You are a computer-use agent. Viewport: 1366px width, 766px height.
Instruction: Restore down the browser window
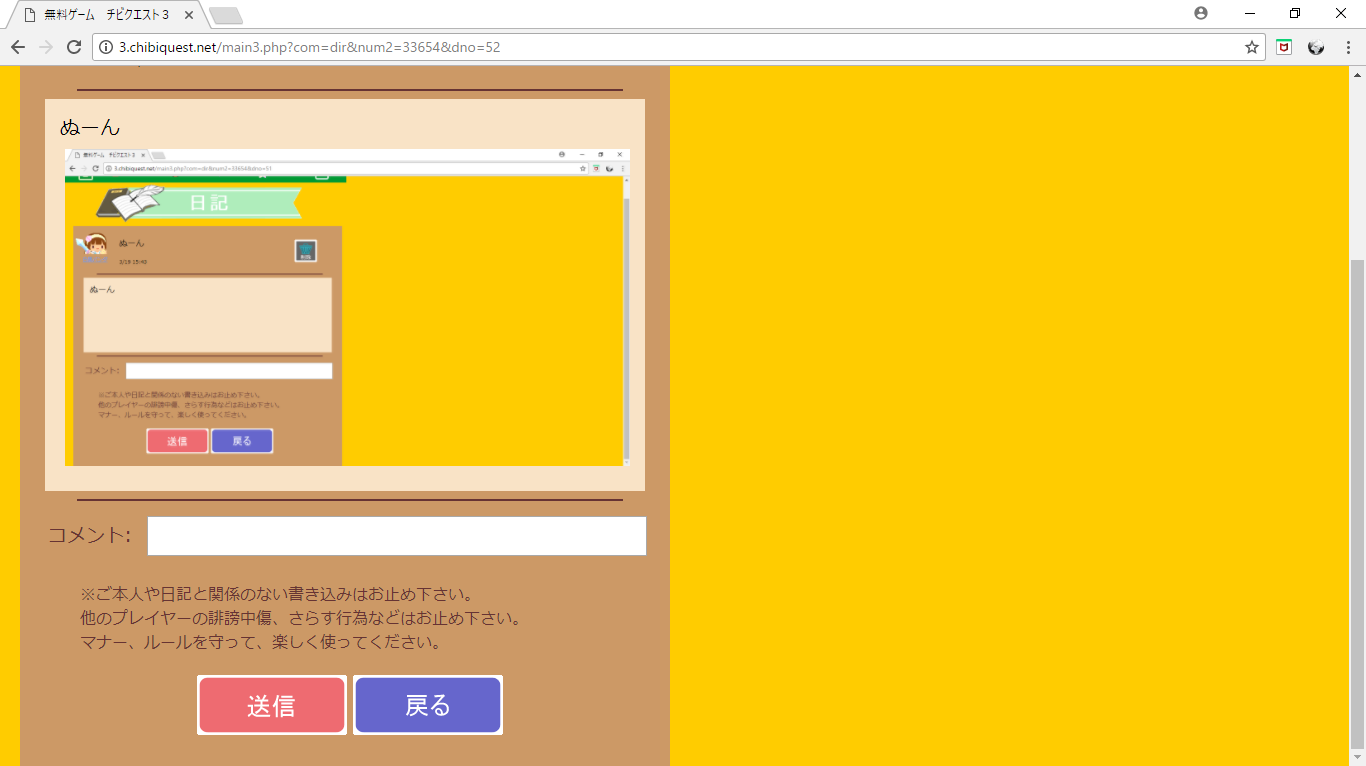pyautogui.click(x=1295, y=14)
